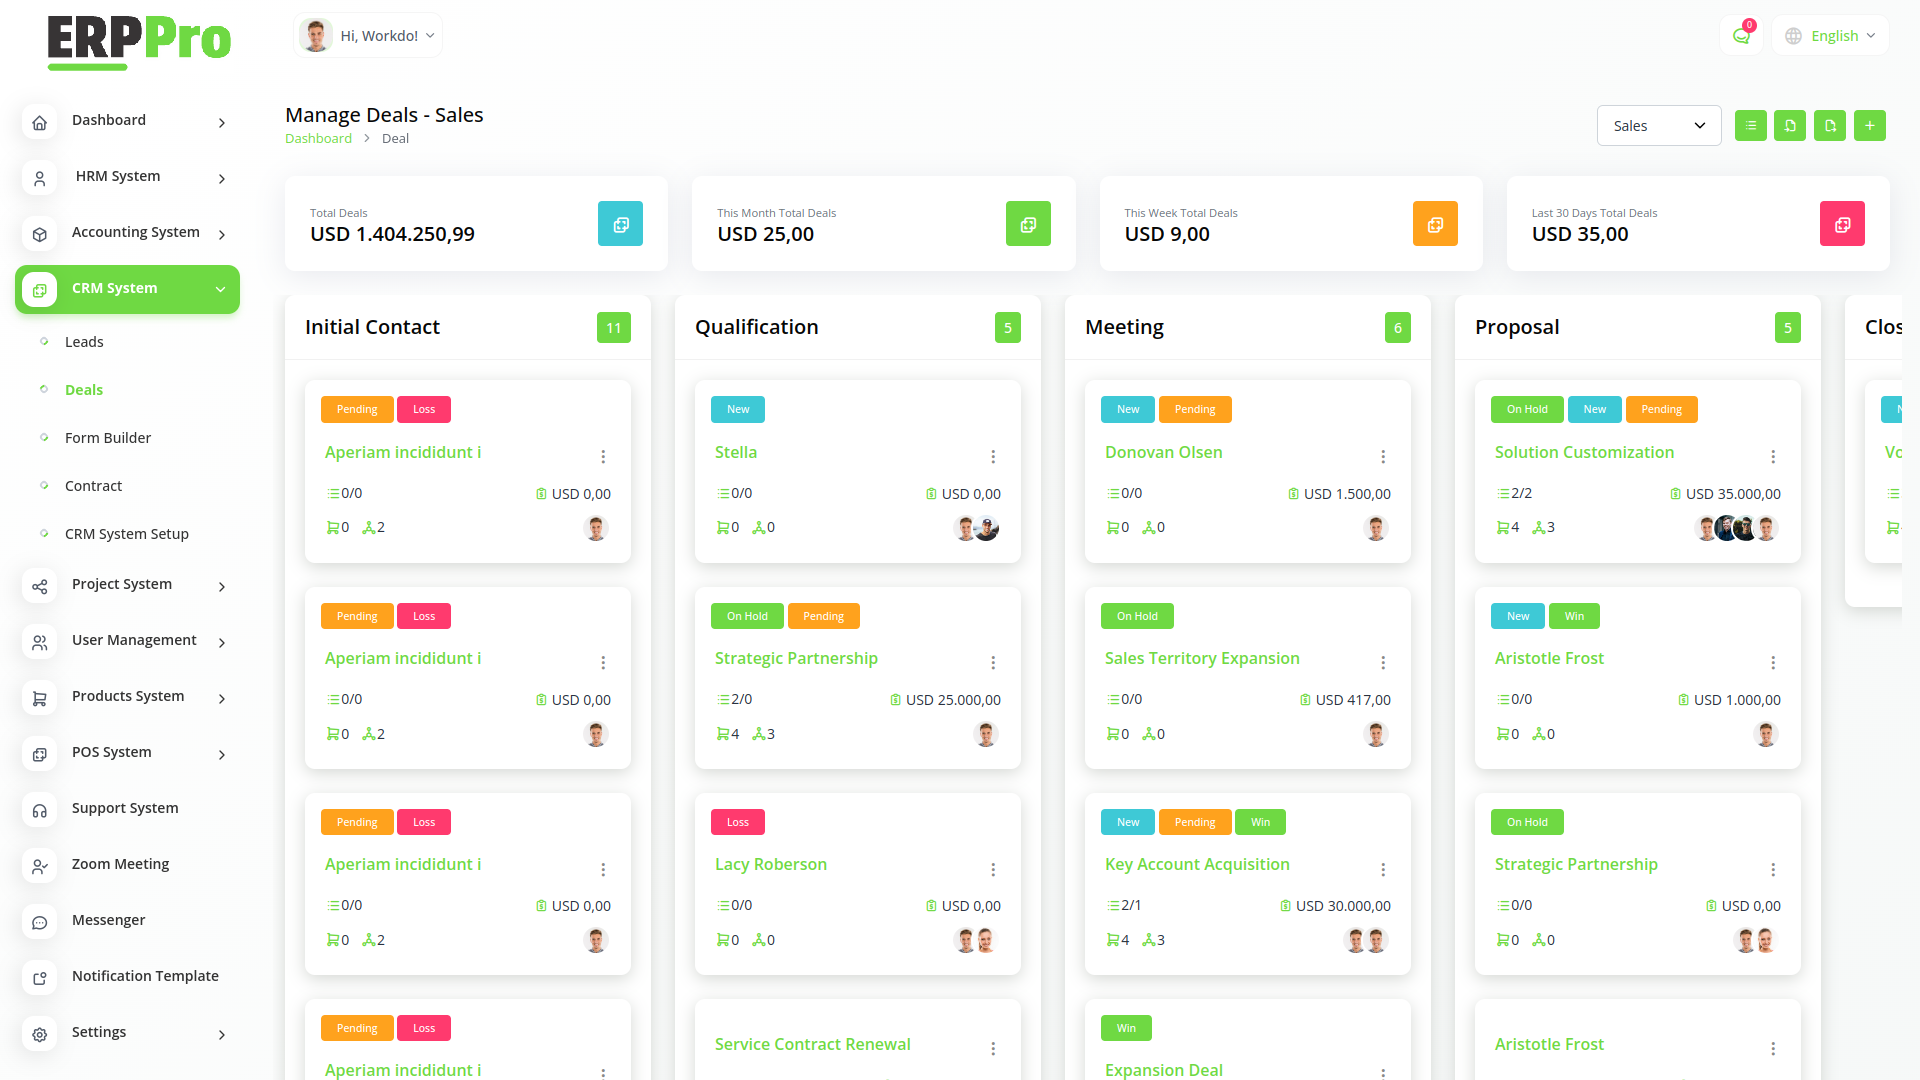This screenshot has height=1080, width=1920.
Task: Go to the Dashboard breadcrumb link
Action: pos(318,139)
